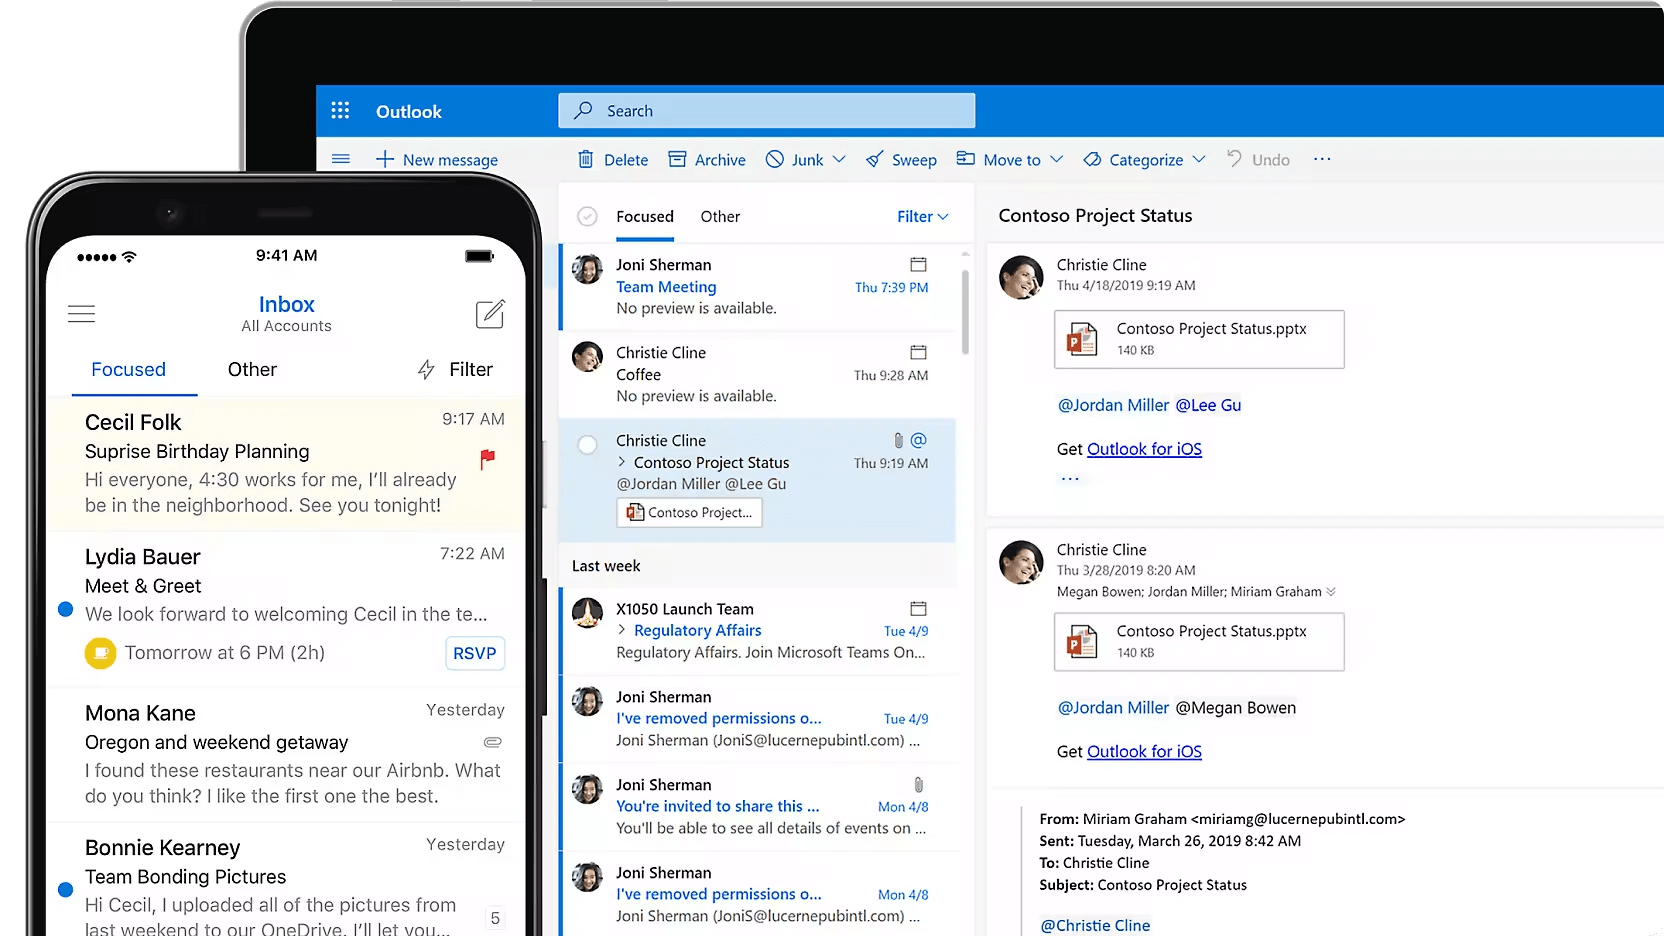
Task: Check the select-all circle beside Focused
Action: point(588,216)
